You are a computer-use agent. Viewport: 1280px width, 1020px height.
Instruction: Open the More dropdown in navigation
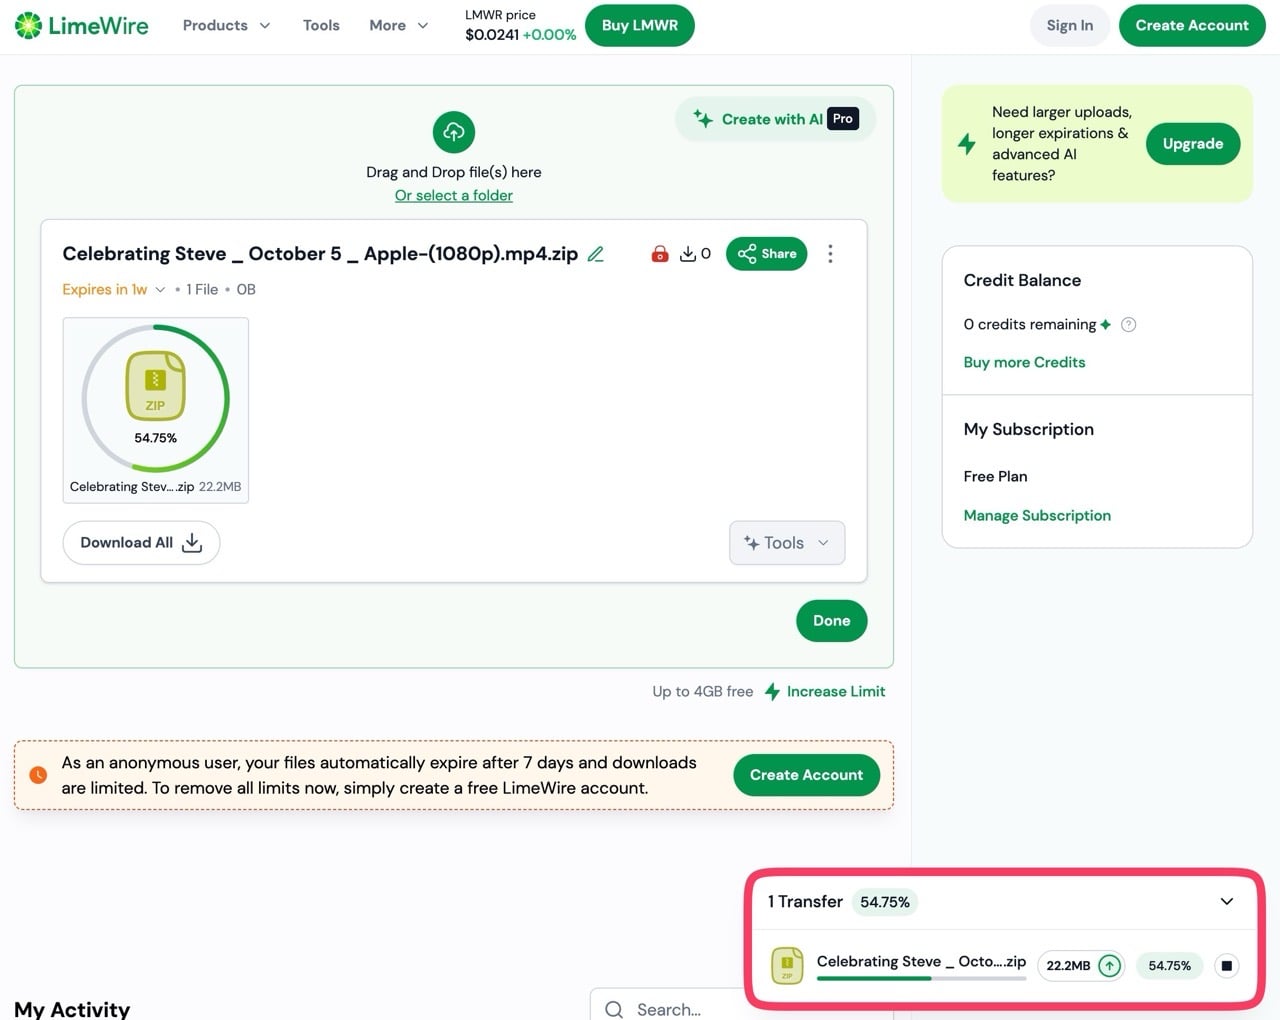pyautogui.click(x=398, y=25)
